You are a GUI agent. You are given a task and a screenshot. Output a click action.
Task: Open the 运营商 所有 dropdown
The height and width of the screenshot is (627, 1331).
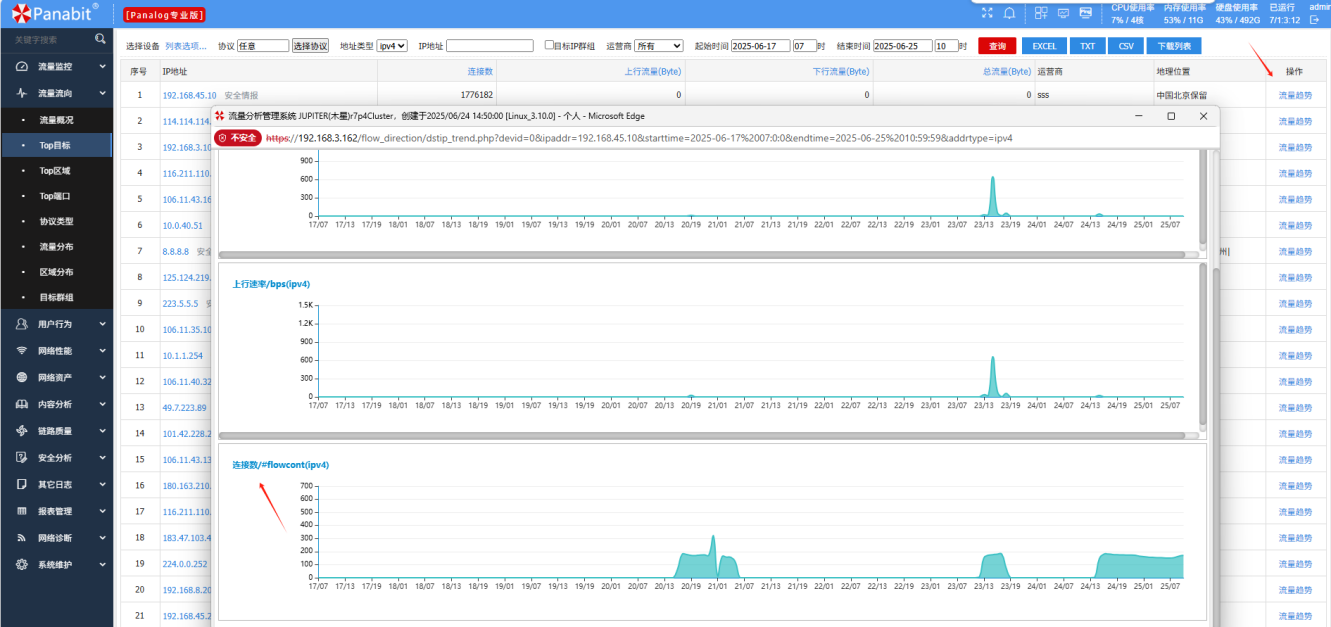tap(659, 46)
